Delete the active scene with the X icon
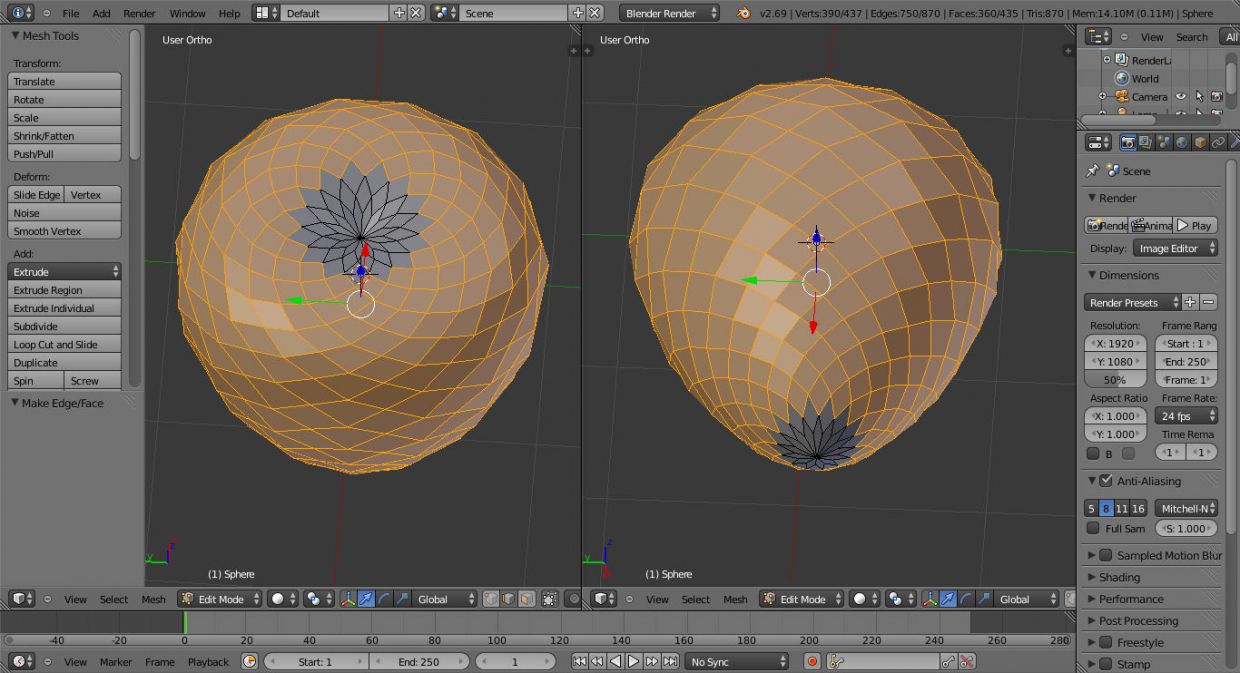The height and width of the screenshot is (673, 1240). click(594, 13)
